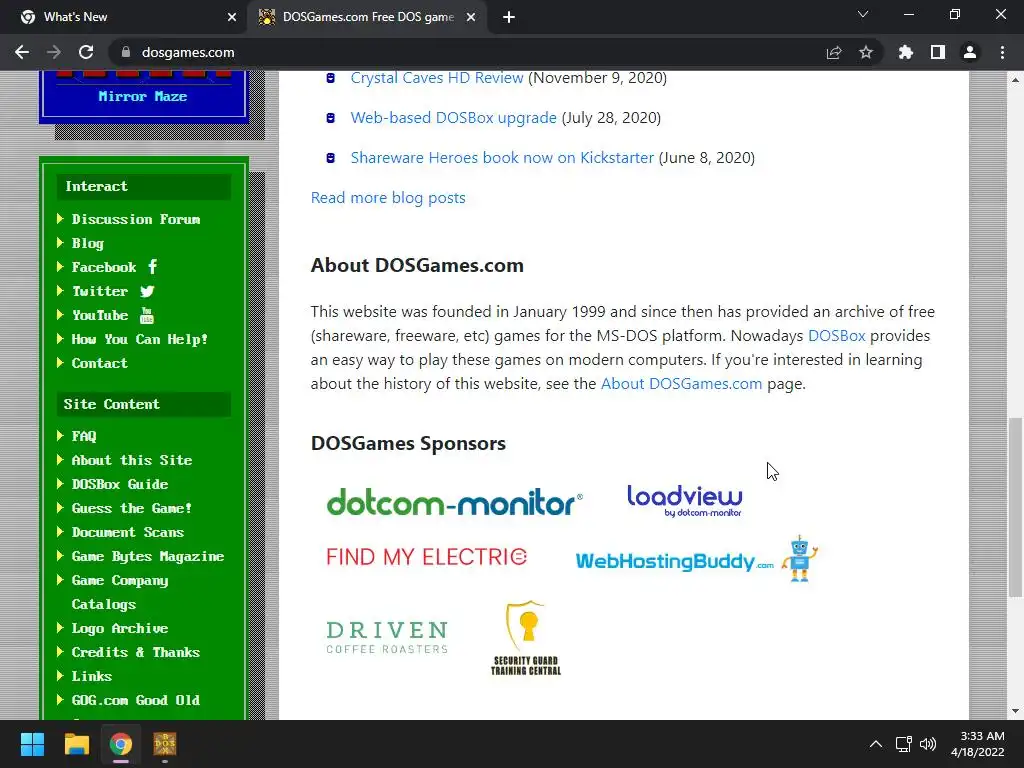Open a new browser tab
1024x768 pixels.
click(509, 17)
